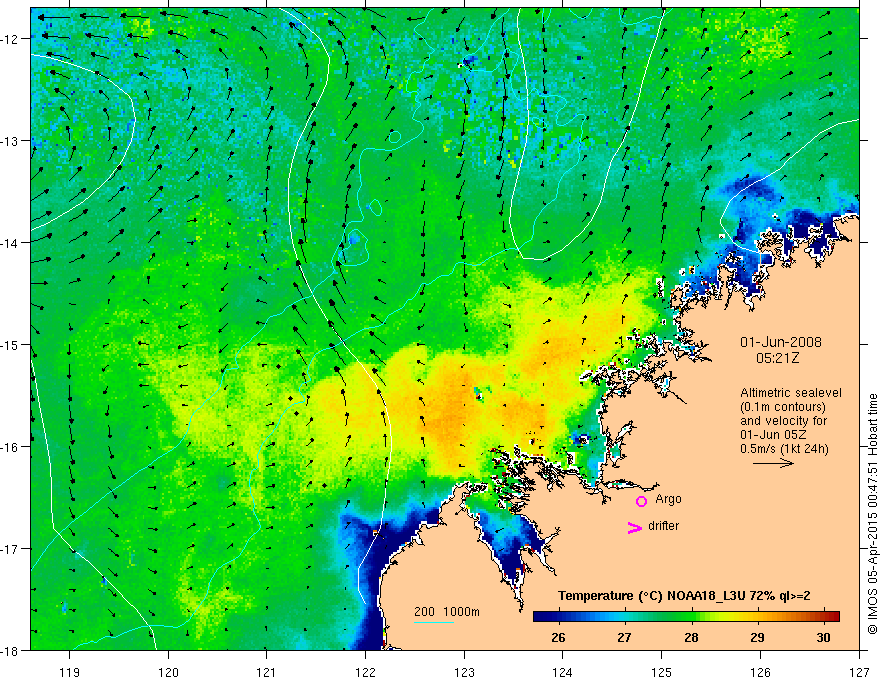Click the temperature color bar
The width and height of the screenshot is (880, 680).
click(686, 616)
